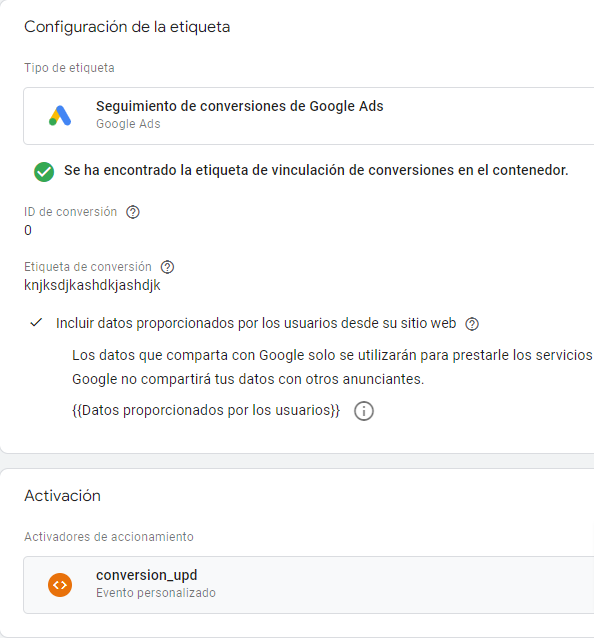Open help icon next to ID de conversión
Screen dimensions: 594x638
pyautogui.click(x=133, y=212)
